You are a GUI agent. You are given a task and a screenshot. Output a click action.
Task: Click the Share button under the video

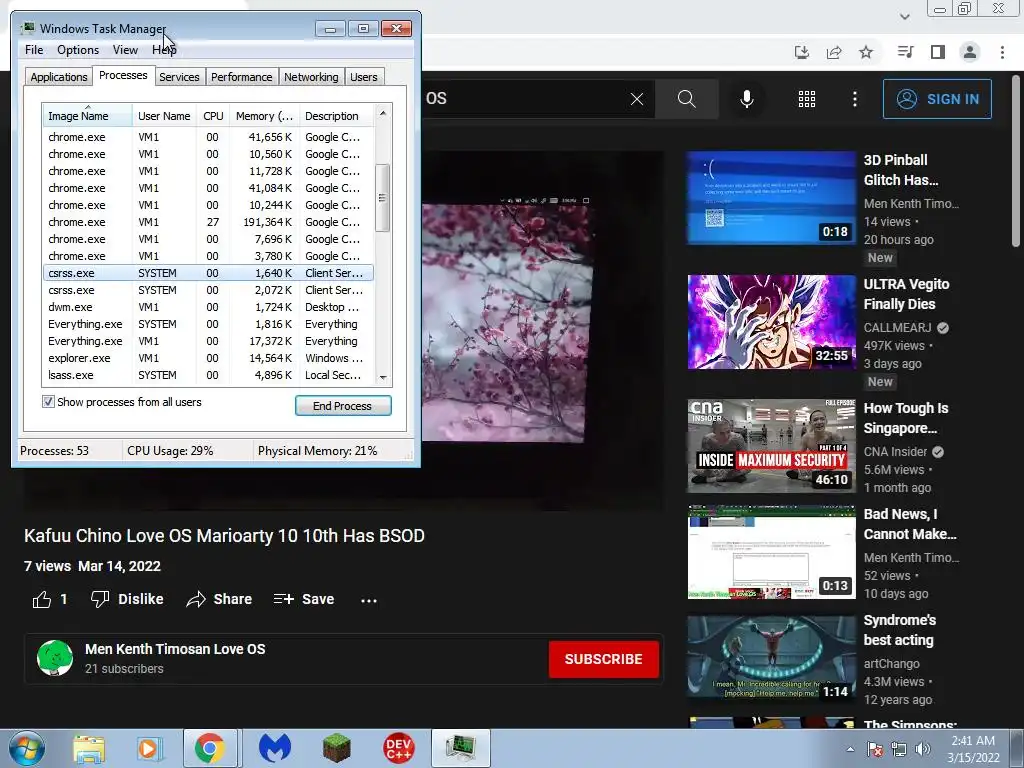[x=219, y=599]
